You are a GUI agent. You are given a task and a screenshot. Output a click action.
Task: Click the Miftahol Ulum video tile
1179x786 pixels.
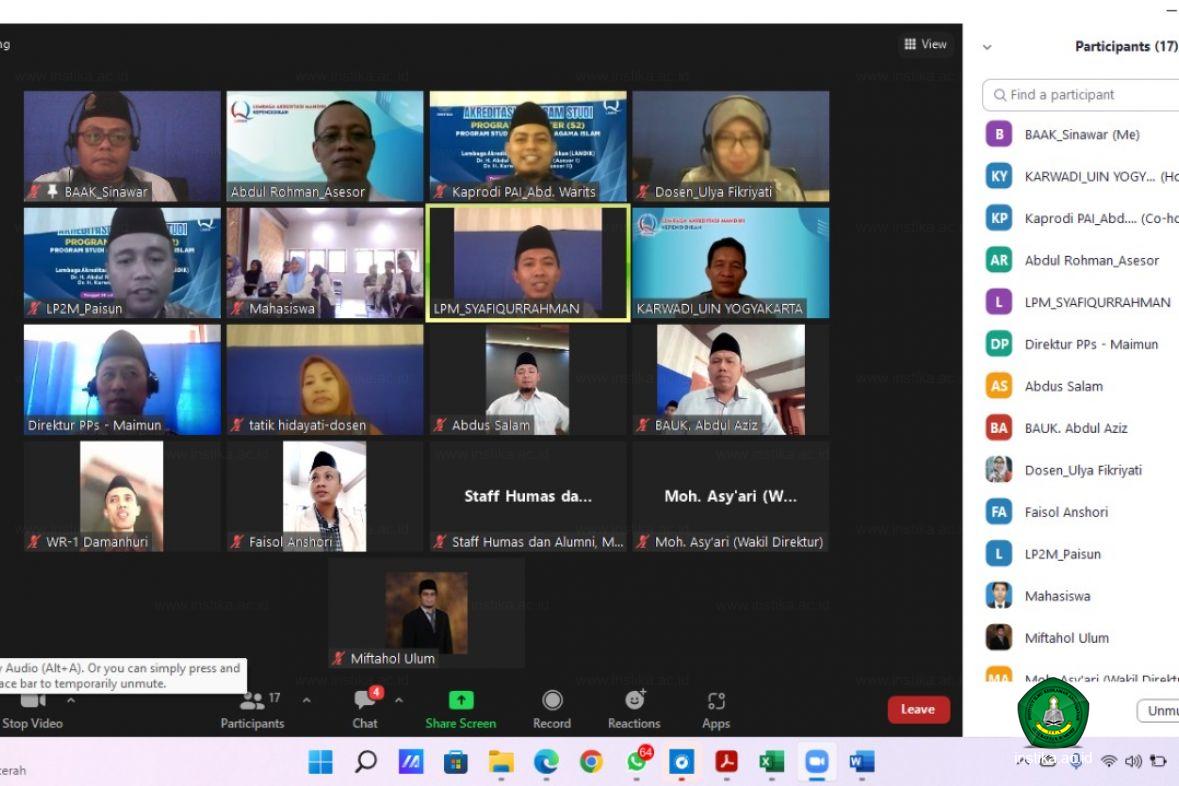(x=426, y=614)
